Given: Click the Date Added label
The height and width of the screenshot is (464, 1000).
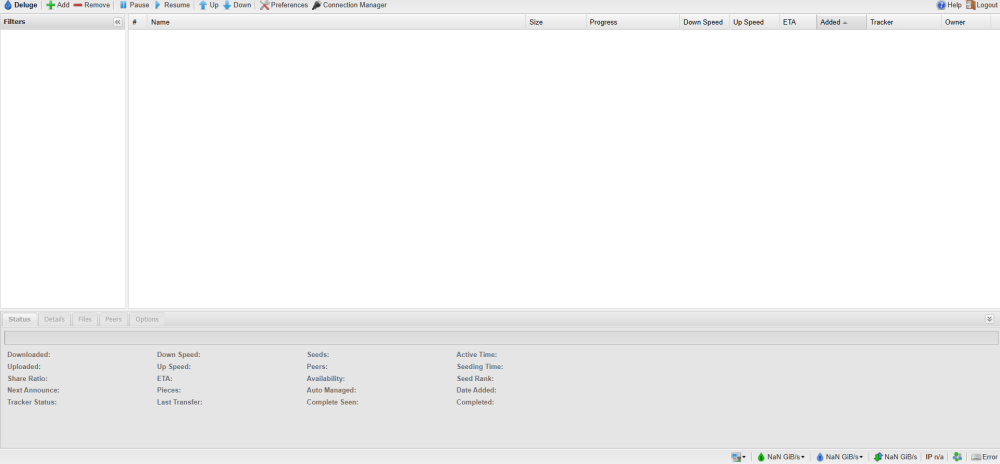Looking at the screenshot, I should point(476,390).
